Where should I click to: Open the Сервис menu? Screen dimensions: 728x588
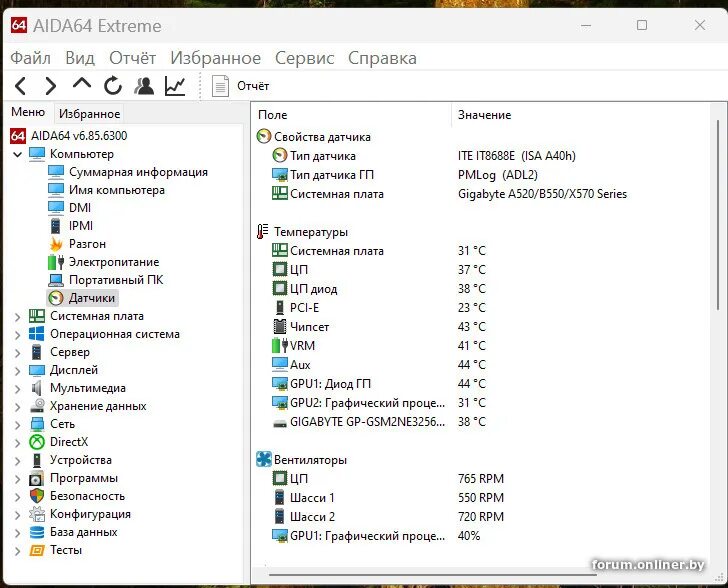[x=305, y=58]
